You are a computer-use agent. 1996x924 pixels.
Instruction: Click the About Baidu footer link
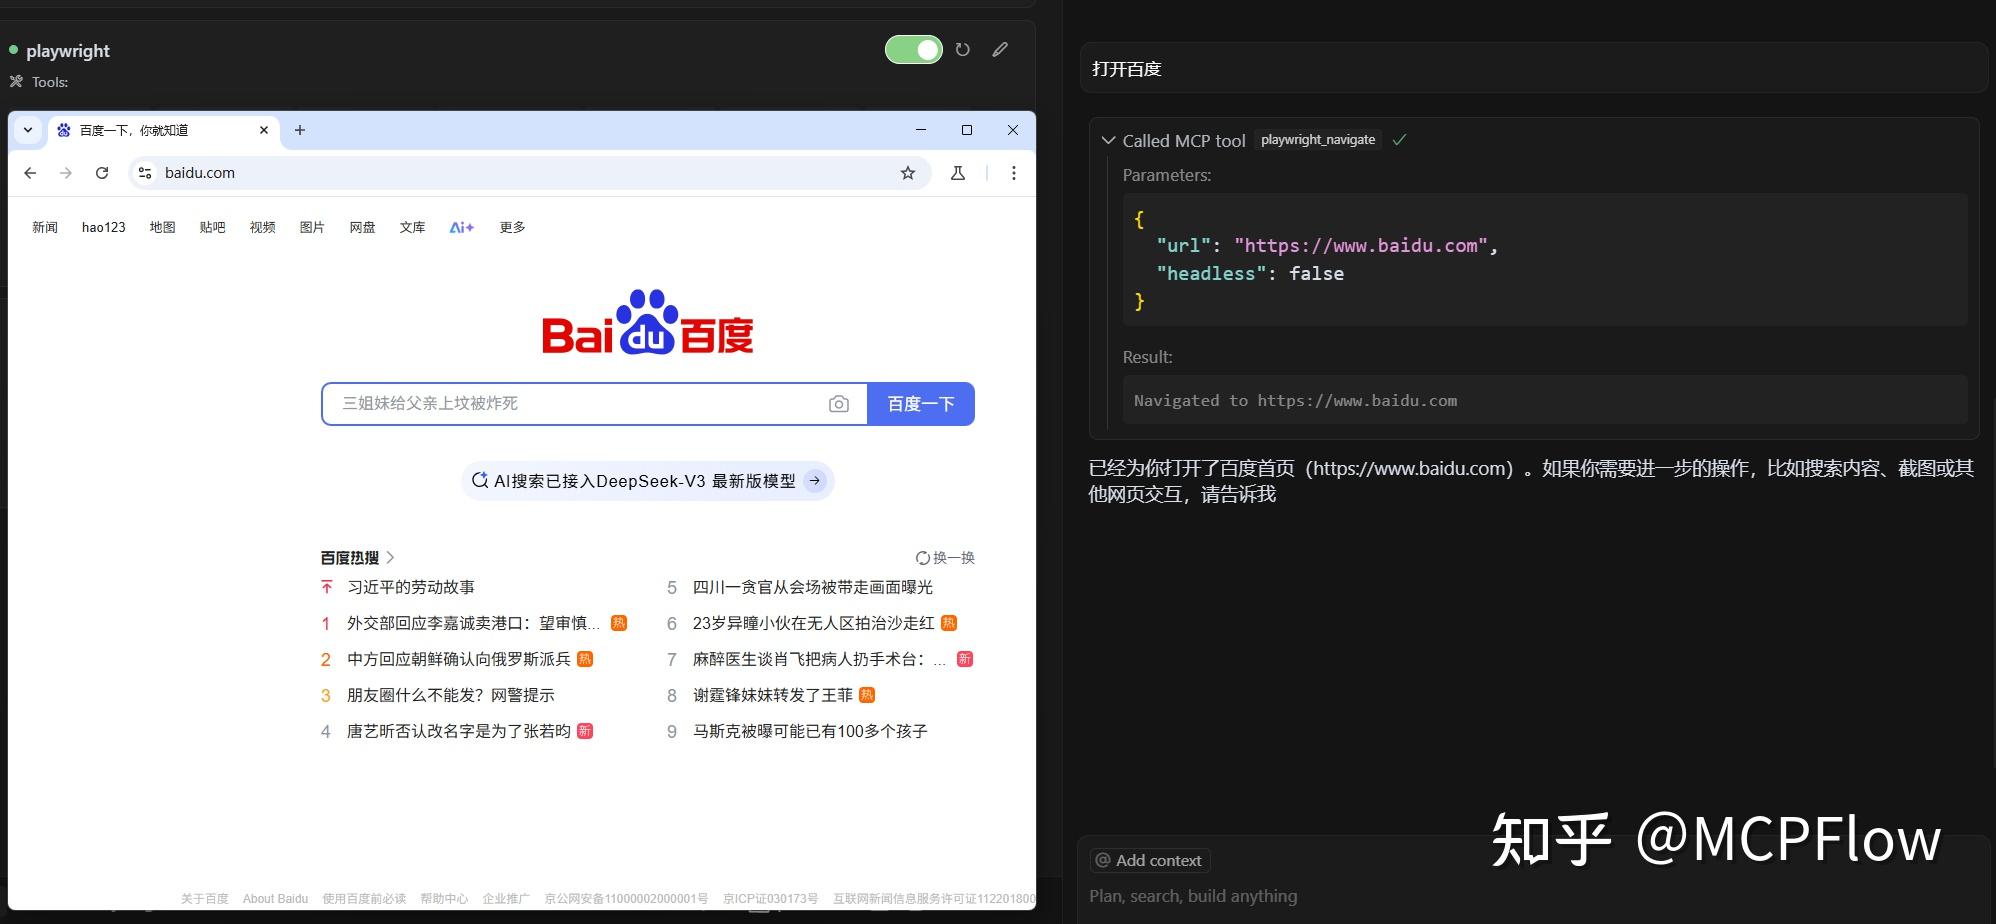point(275,897)
